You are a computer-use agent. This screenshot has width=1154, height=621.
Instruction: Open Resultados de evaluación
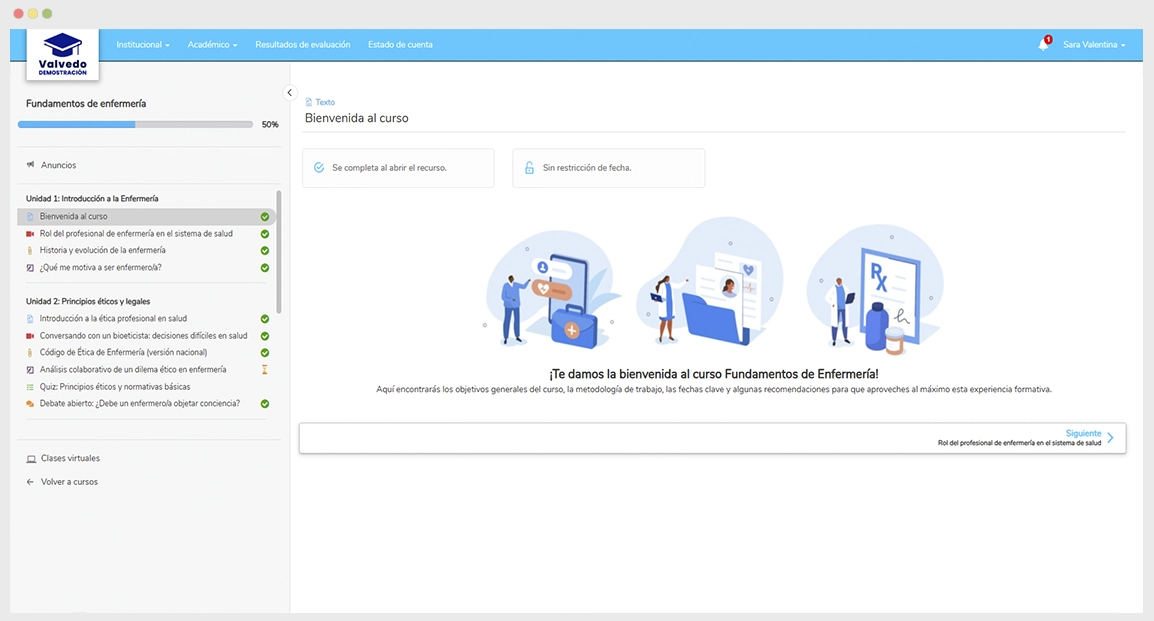[x=302, y=45]
